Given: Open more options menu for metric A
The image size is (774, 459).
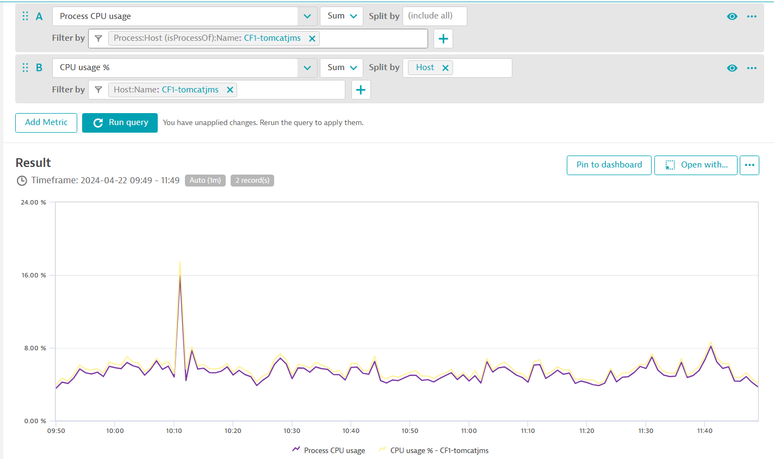Looking at the screenshot, I should click(x=752, y=16).
